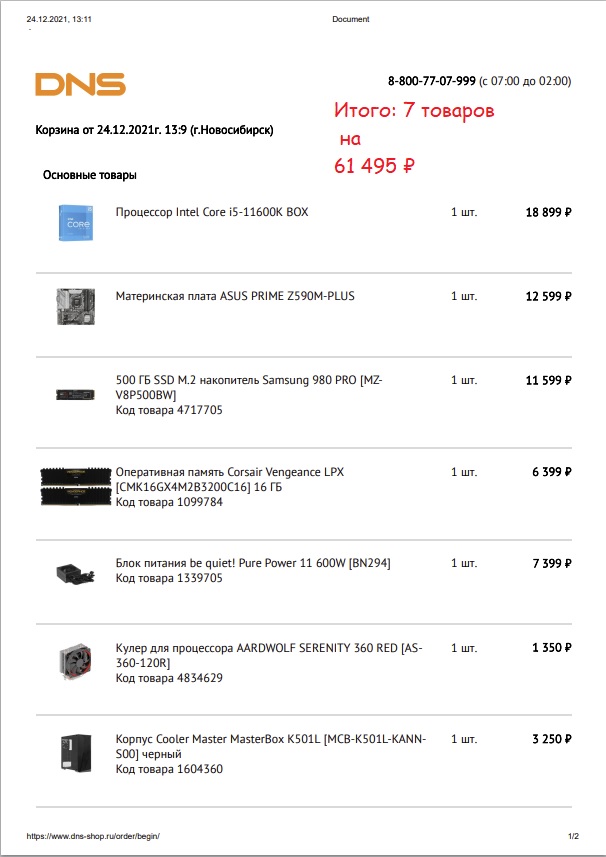Screen dimensions: 606x857
Task: Click the dns-shop.ru/order/begin footer URL
Action: [x=93, y=836]
